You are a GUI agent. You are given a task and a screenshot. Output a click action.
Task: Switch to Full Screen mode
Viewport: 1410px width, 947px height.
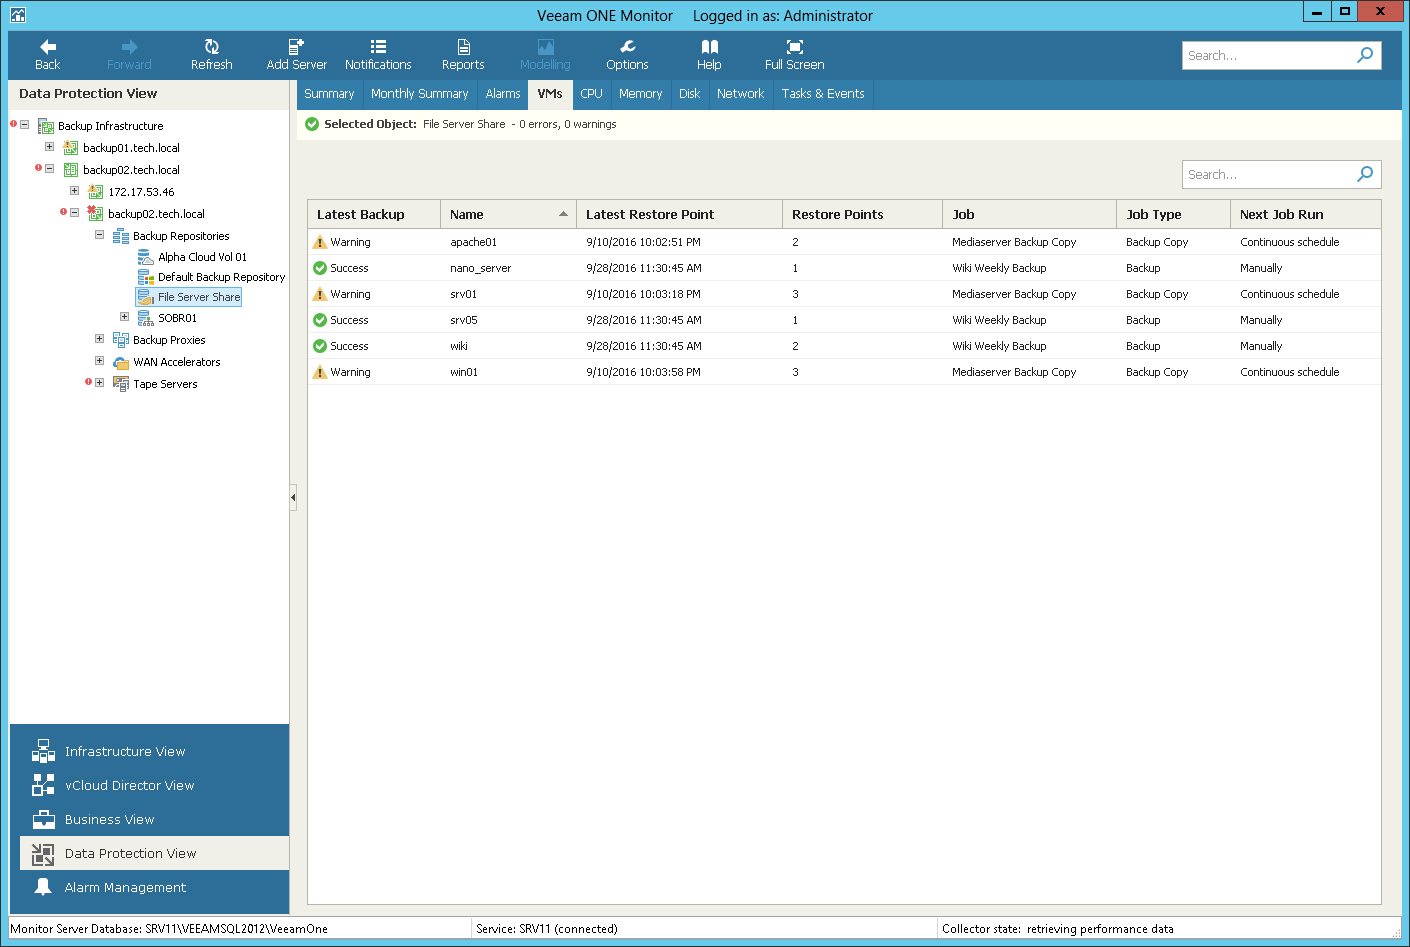[x=794, y=55]
